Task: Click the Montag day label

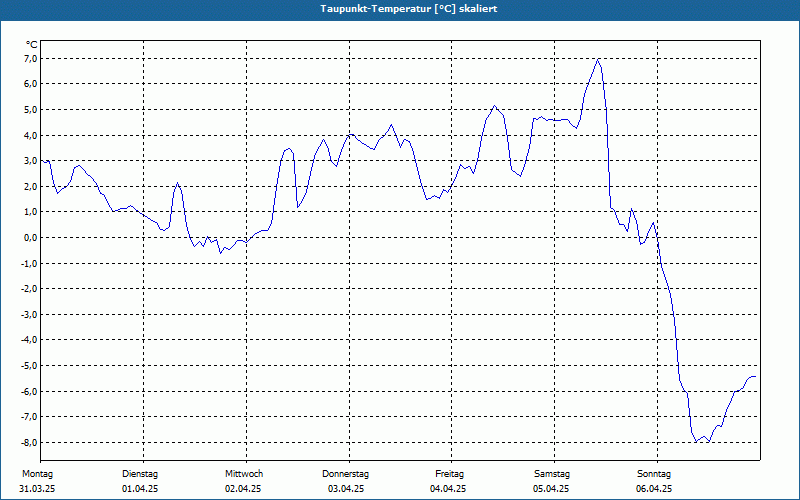Action: coord(38,474)
